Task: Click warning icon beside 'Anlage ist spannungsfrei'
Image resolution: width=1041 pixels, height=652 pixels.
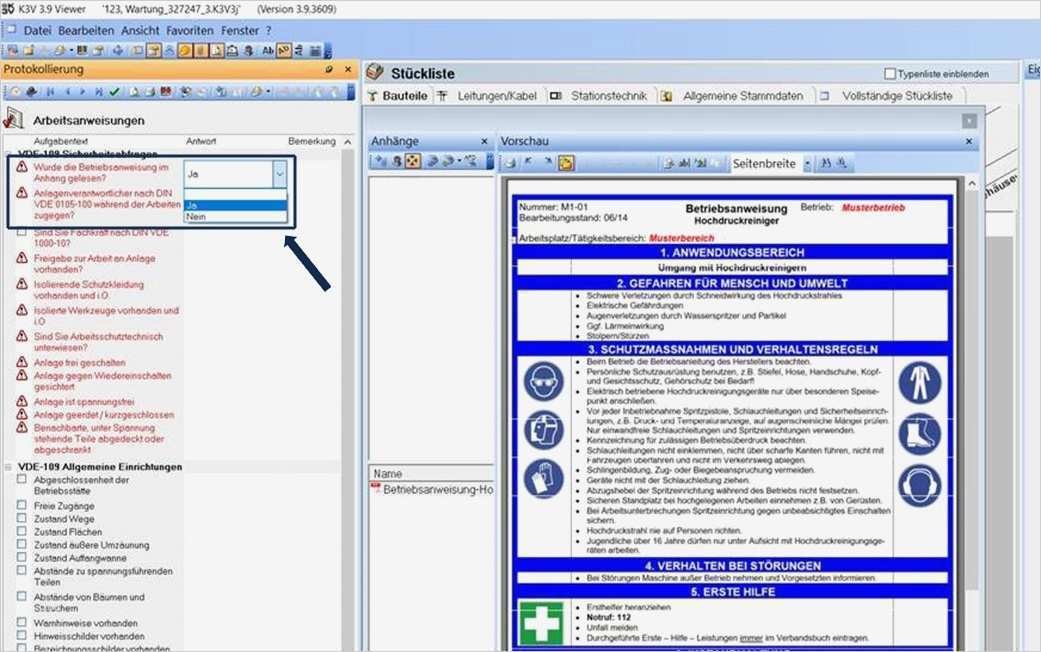Action: [x=22, y=401]
